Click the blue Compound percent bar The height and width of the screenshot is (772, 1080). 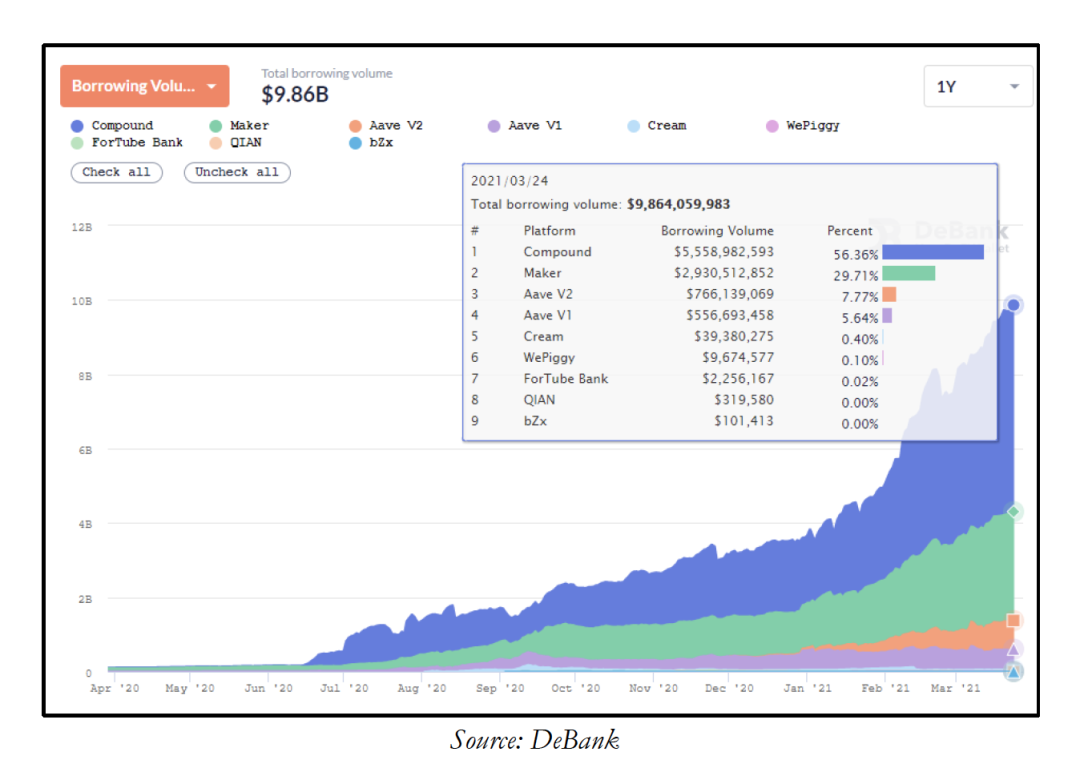click(933, 252)
